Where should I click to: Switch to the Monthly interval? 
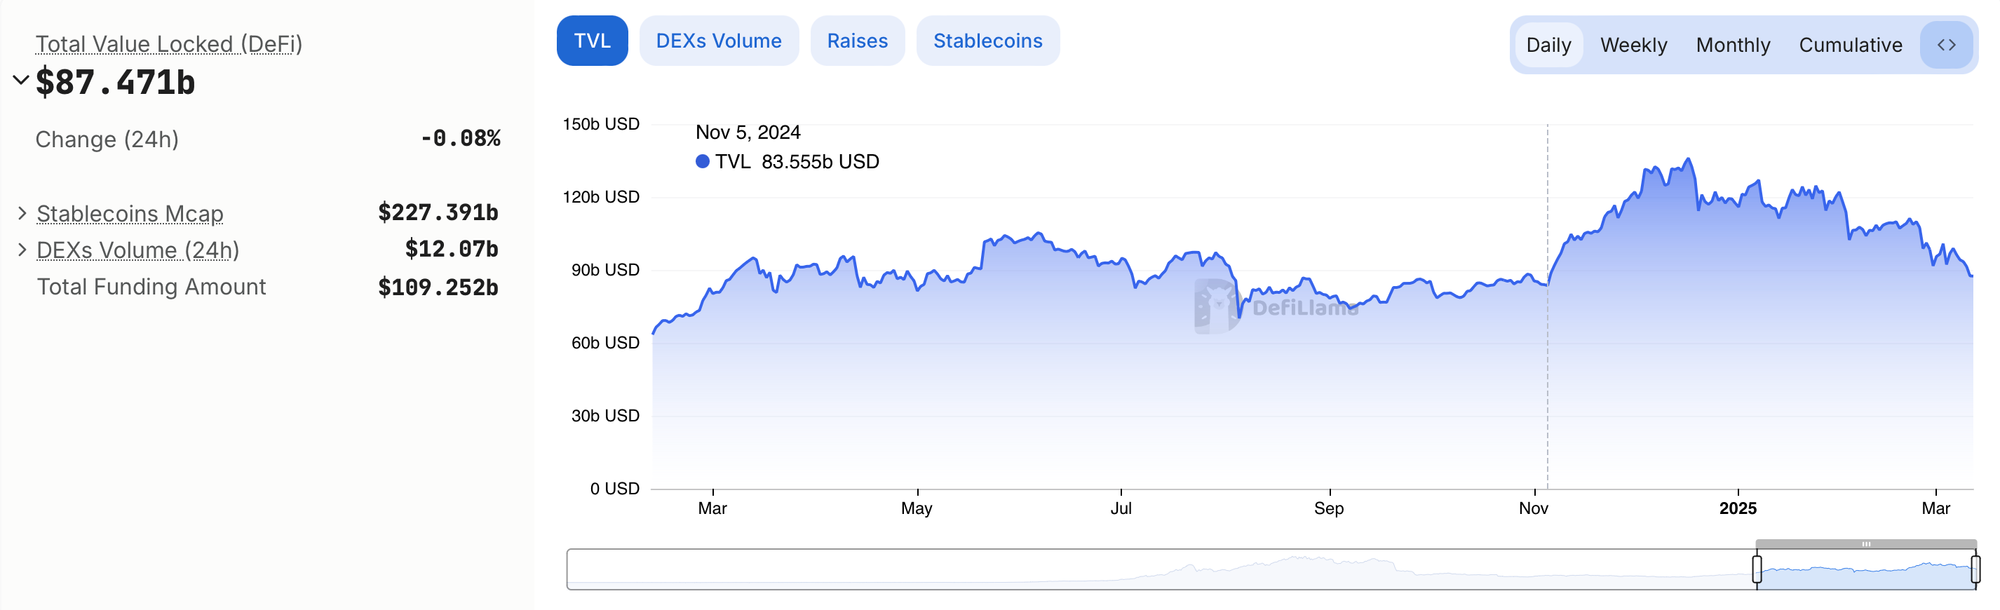pyautogui.click(x=1733, y=45)
